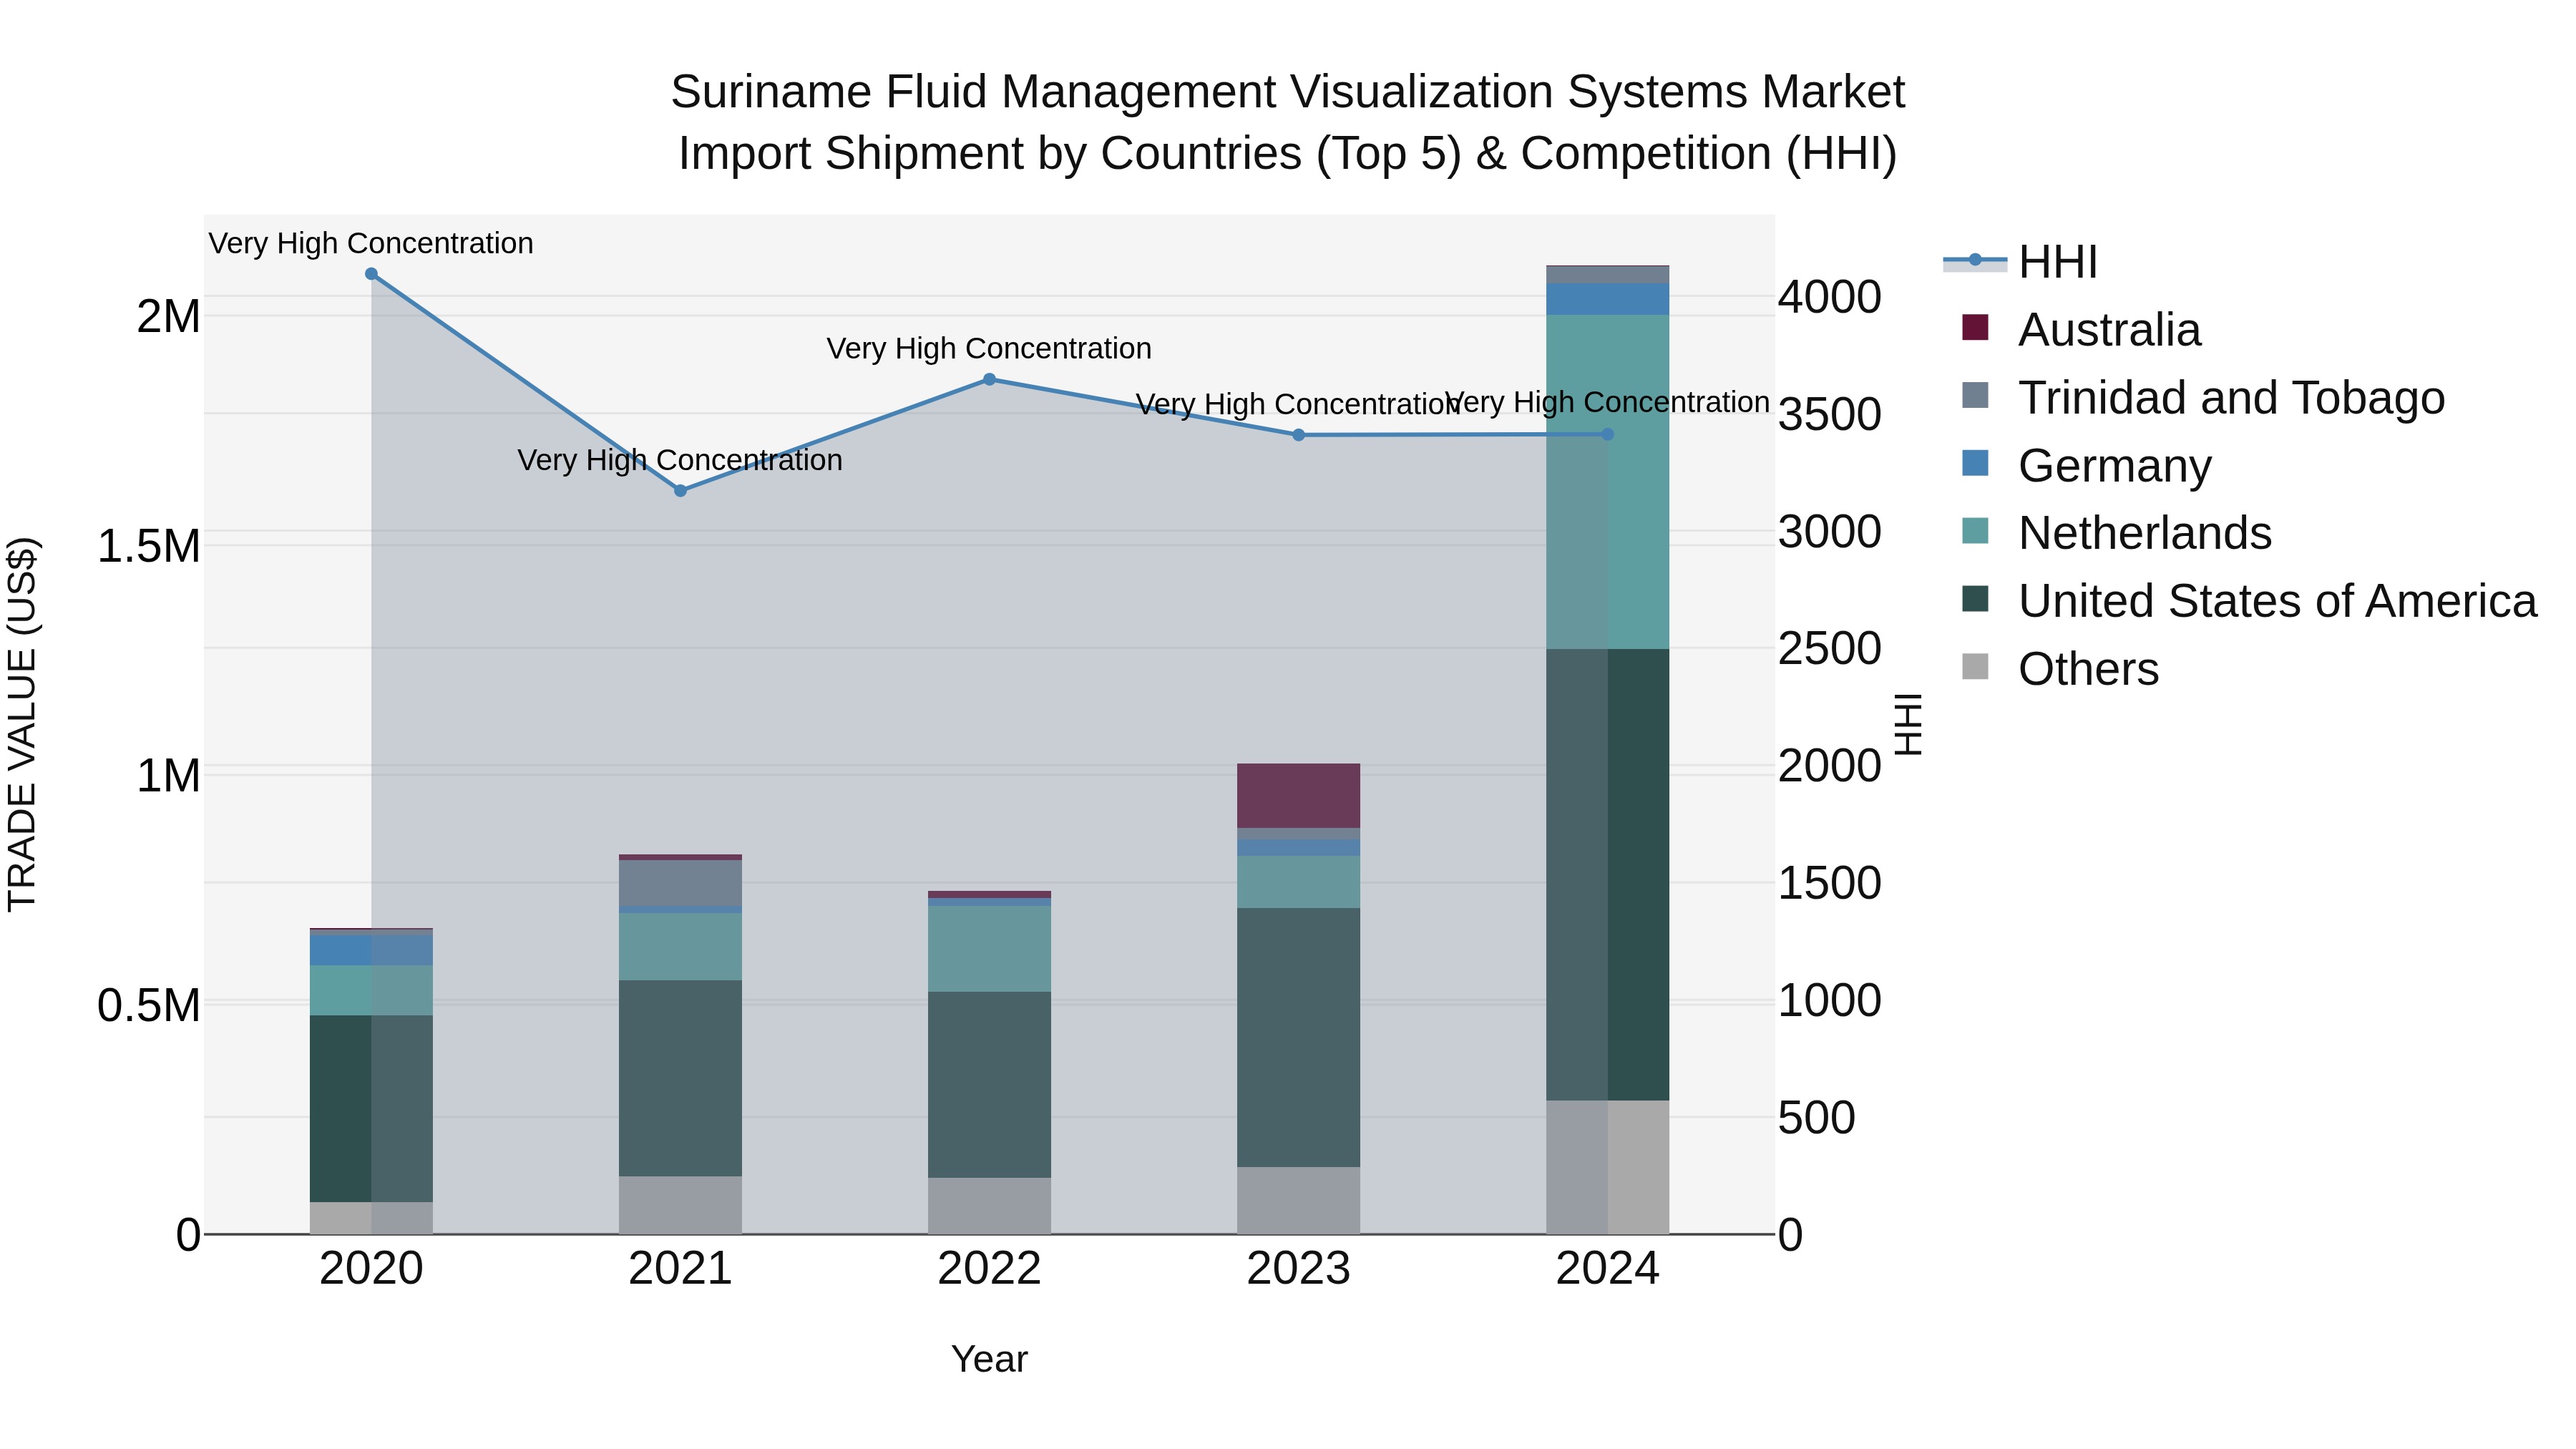Hide Trinidad and Tobago legend series
This screenshot has height=1449, width=2576.
[2203, 398]
